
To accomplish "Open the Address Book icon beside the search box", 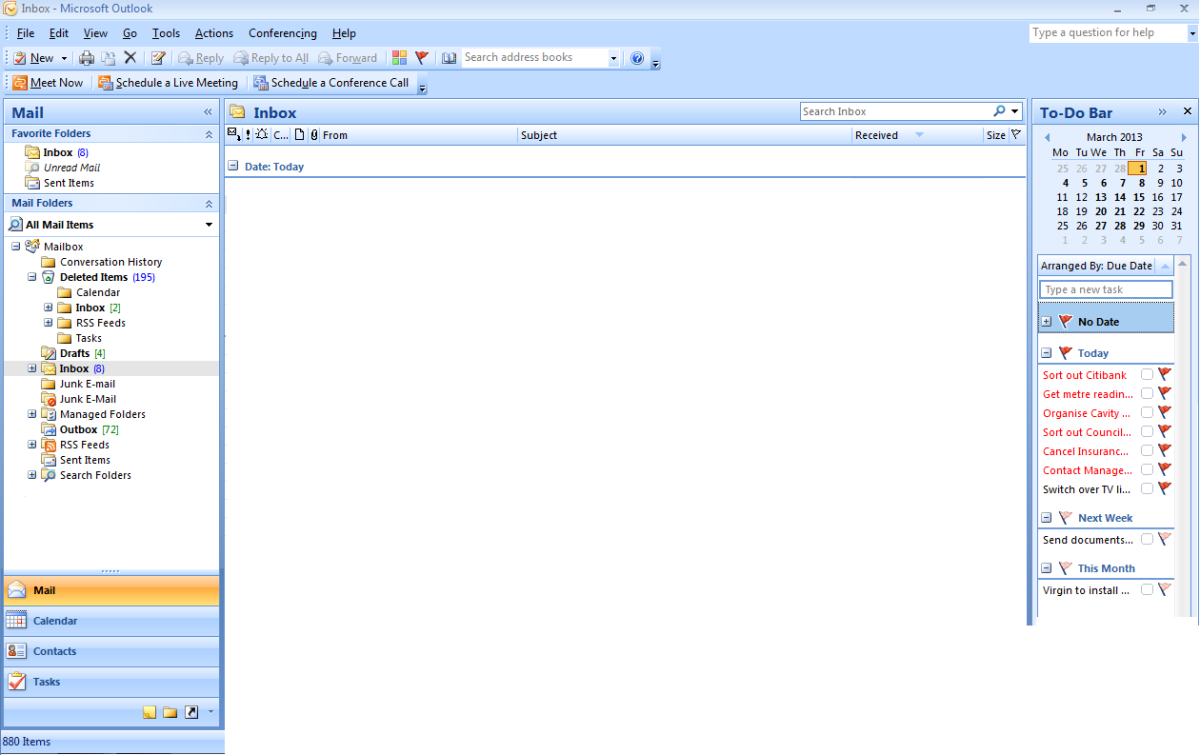I will tap(448, 57).
